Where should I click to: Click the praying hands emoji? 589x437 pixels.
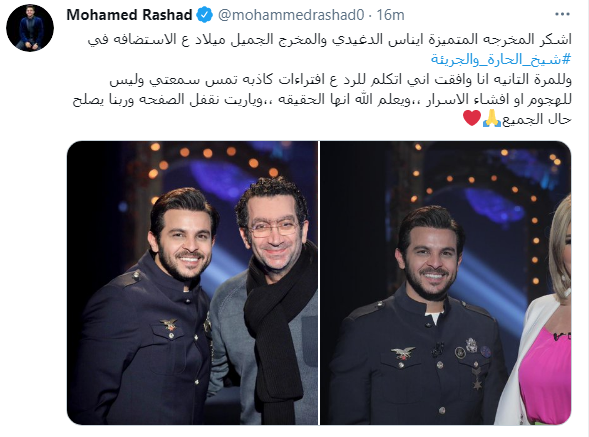[491, 119]
